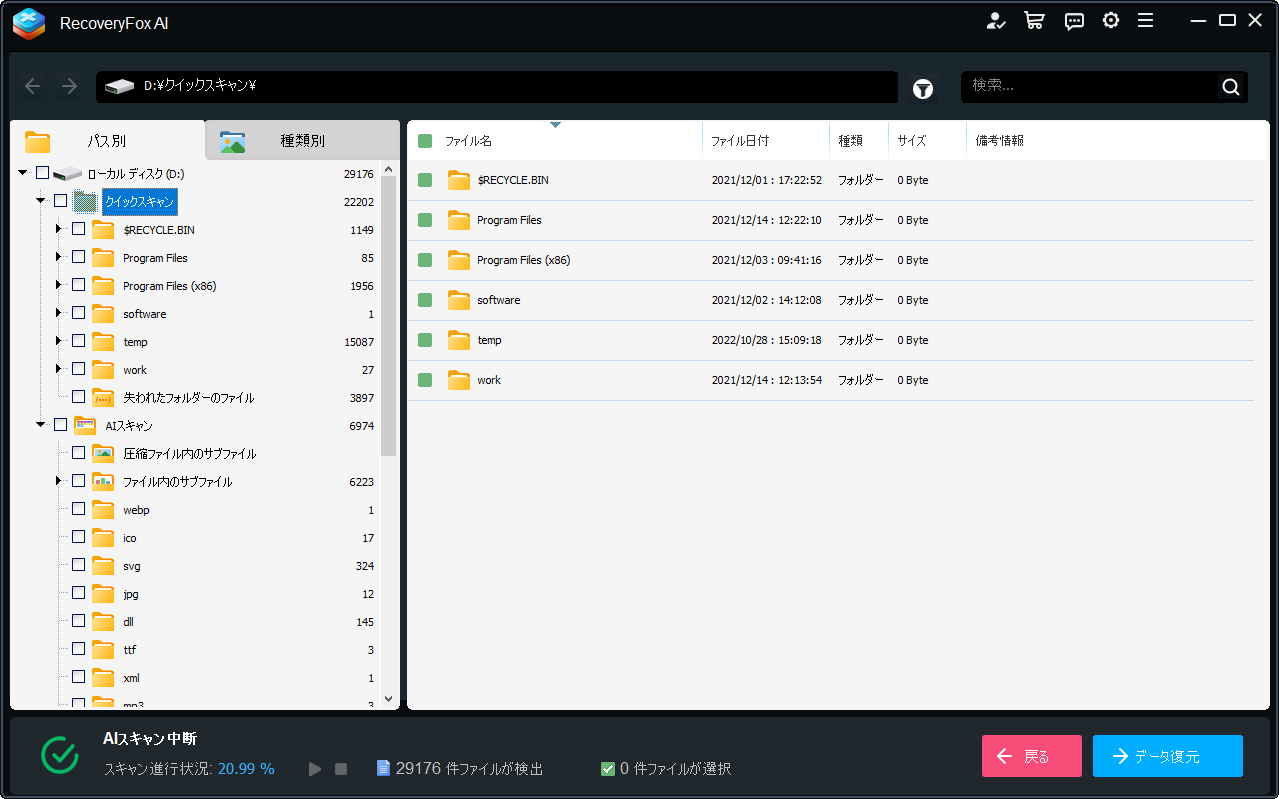Resume scan with play button
1279x799 pixels.
click(315, 769)
